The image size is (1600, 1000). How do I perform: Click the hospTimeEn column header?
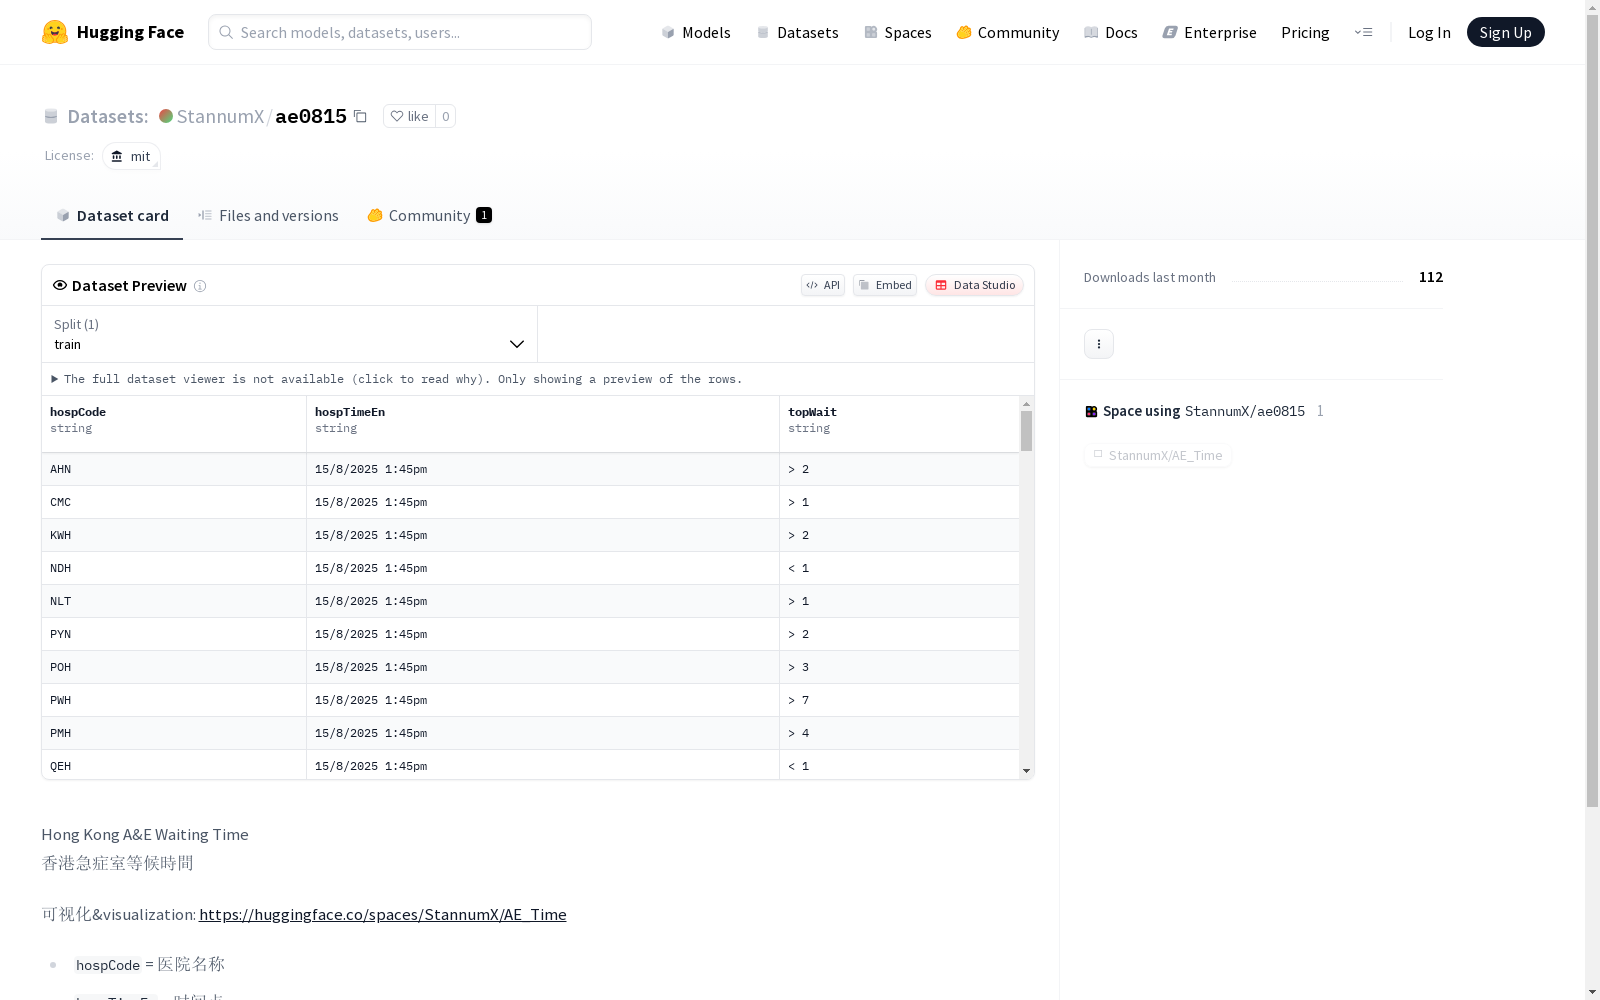(x=543, y=424)
